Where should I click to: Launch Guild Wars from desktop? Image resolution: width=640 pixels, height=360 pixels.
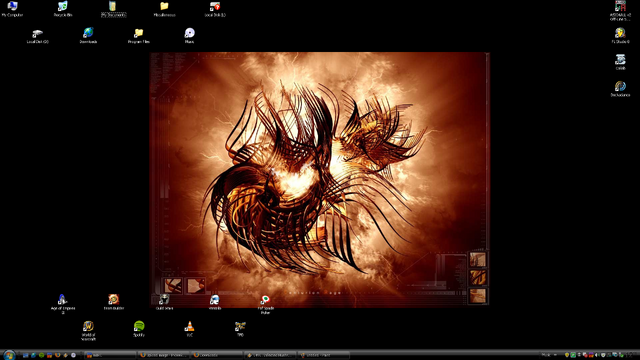click(164, 302)
